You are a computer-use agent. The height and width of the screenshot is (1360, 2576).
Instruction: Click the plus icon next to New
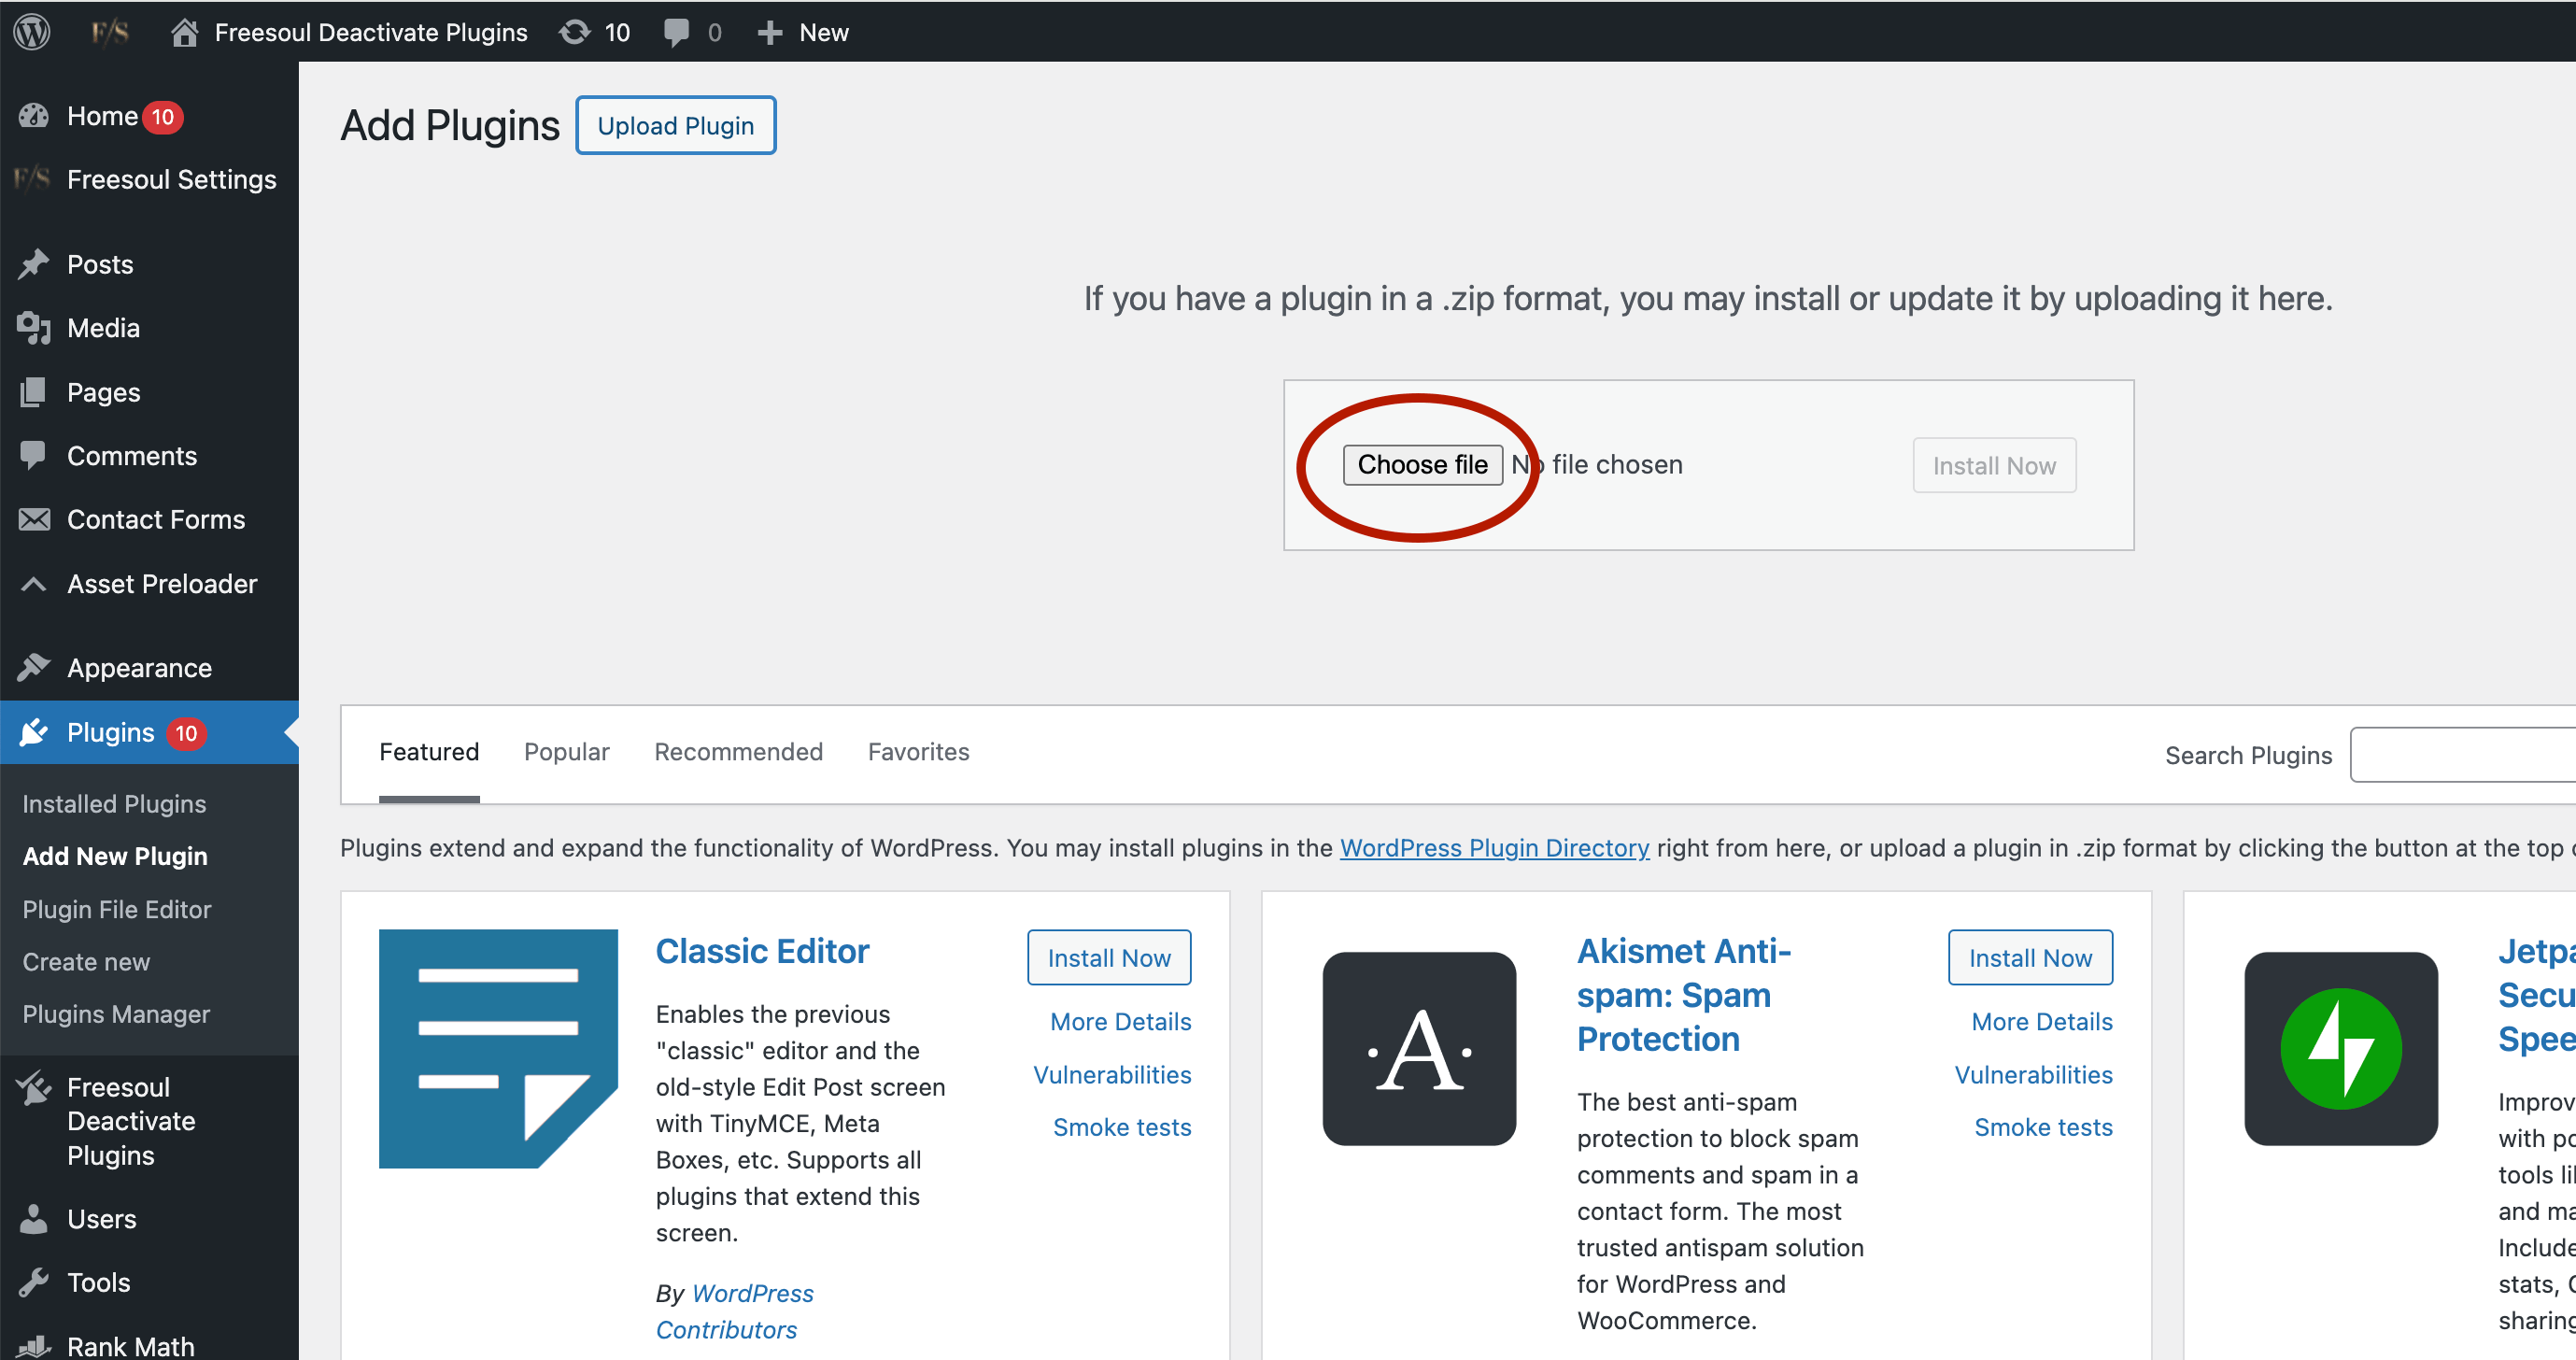(x=769, y=33)
